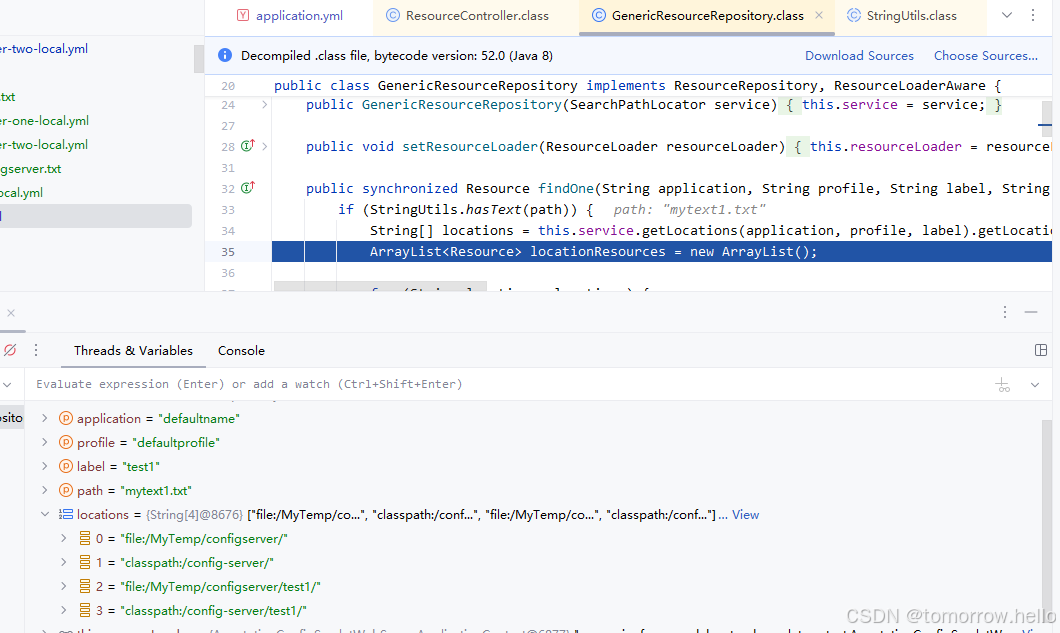This screenshot has width=1060, height=633.
Task: Open the StringUtils.class tab
Action: click(x=902, y=16)
